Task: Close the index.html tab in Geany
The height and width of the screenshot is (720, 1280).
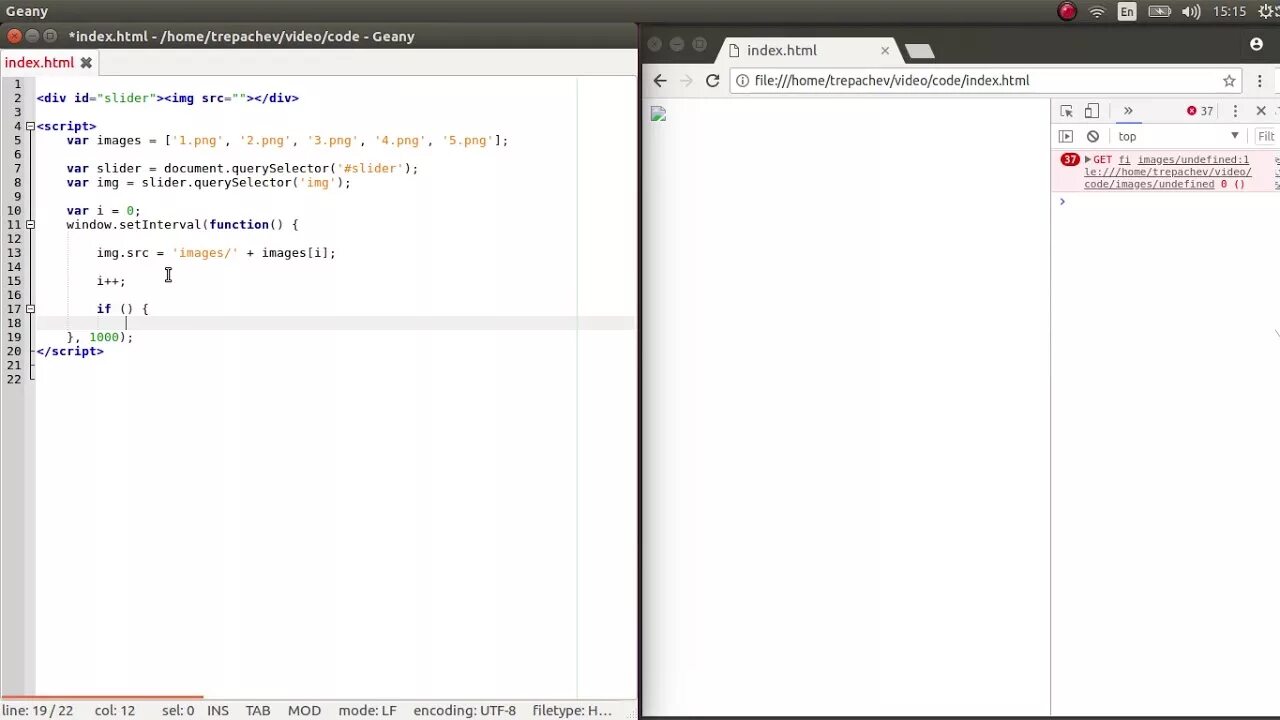Action: tap(86, 62)
